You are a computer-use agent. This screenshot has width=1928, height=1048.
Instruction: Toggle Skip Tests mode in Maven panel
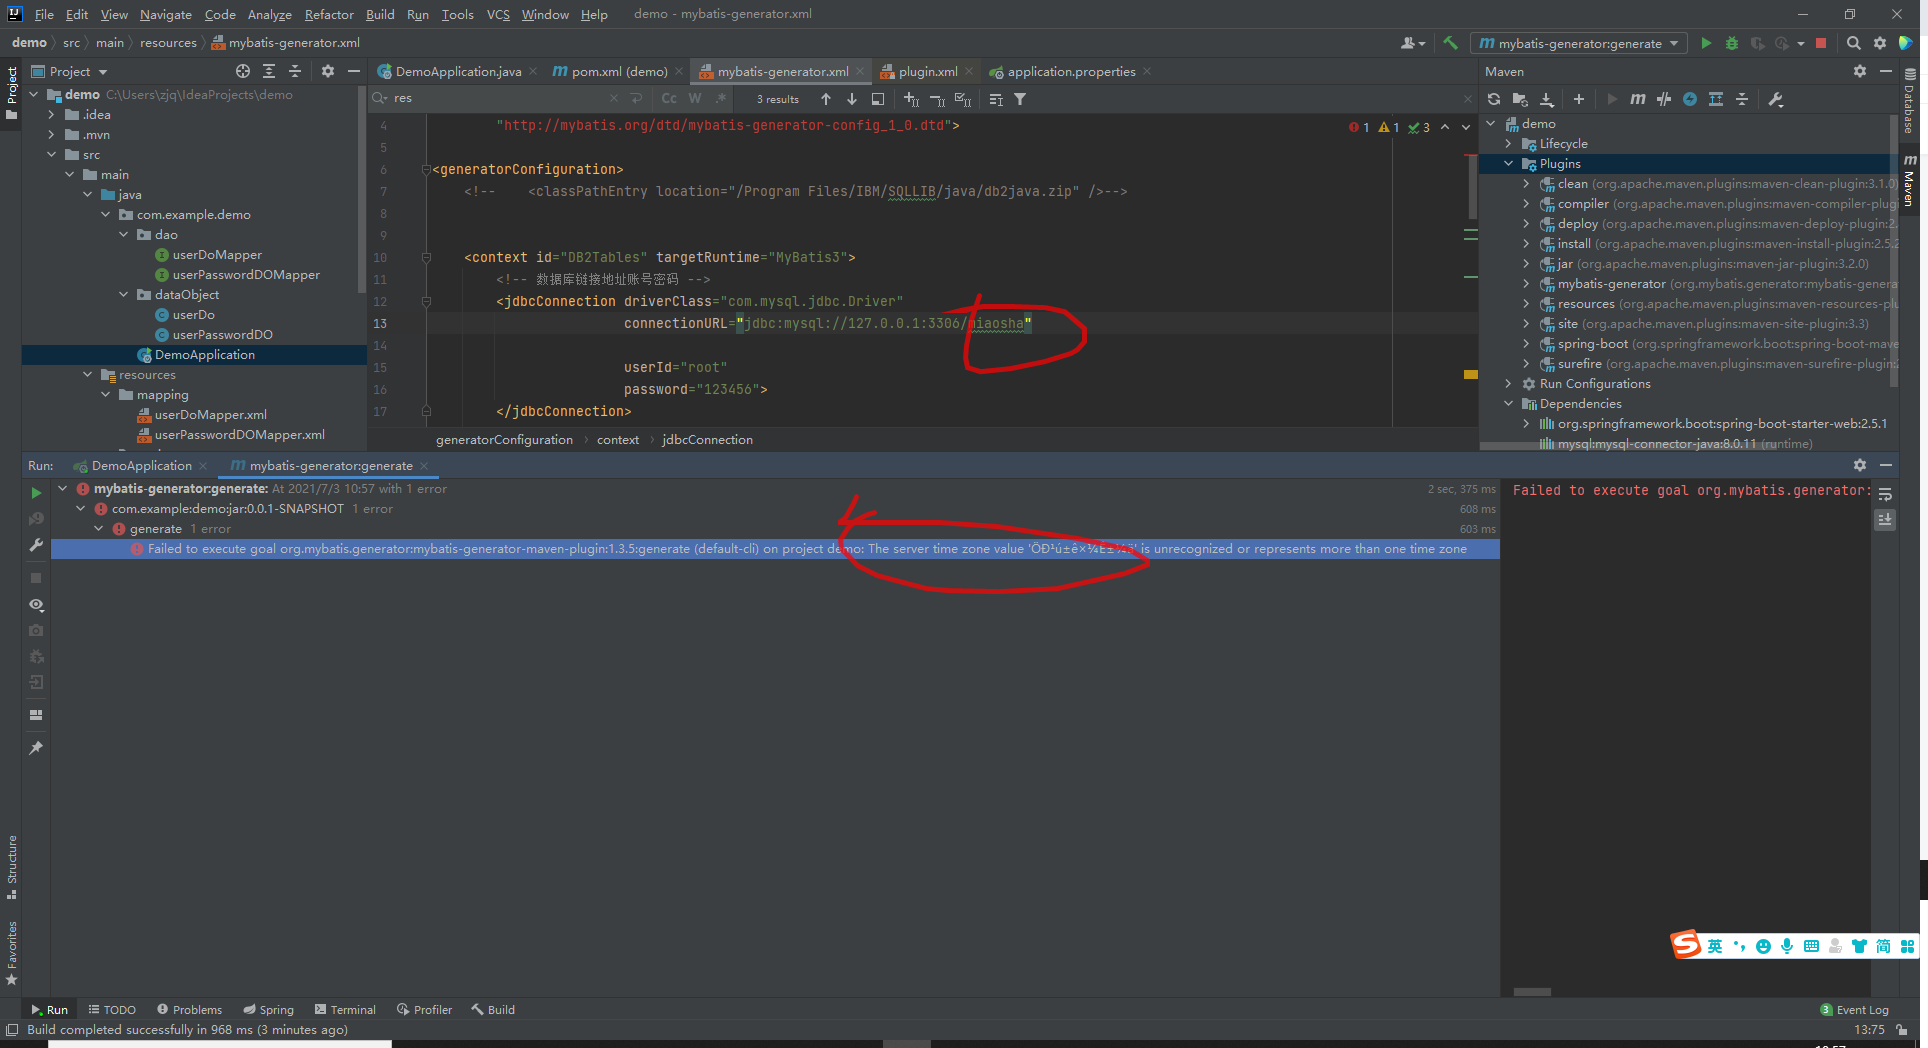(1690, 99)
